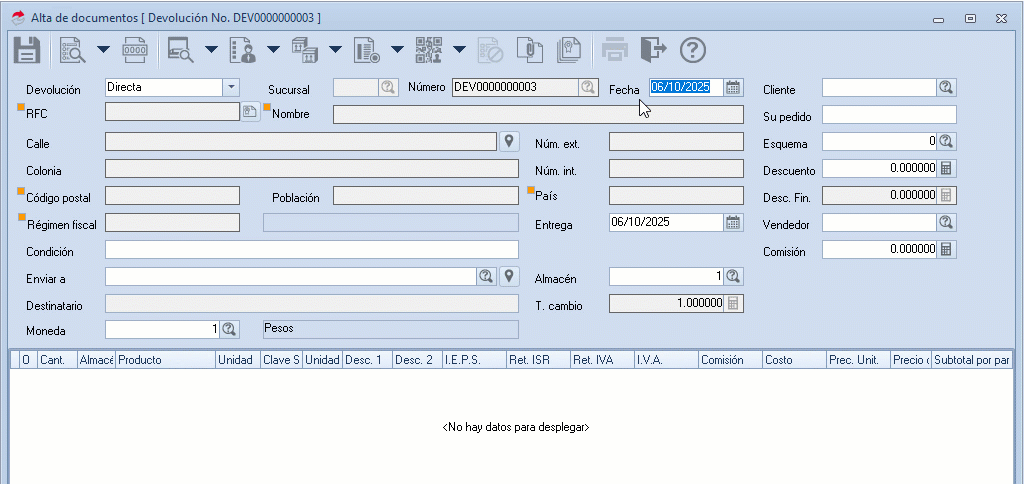Click the map pin next to Calle
Image resolution: width=1024 pixels, height=484 pixels.
(508, 141)
